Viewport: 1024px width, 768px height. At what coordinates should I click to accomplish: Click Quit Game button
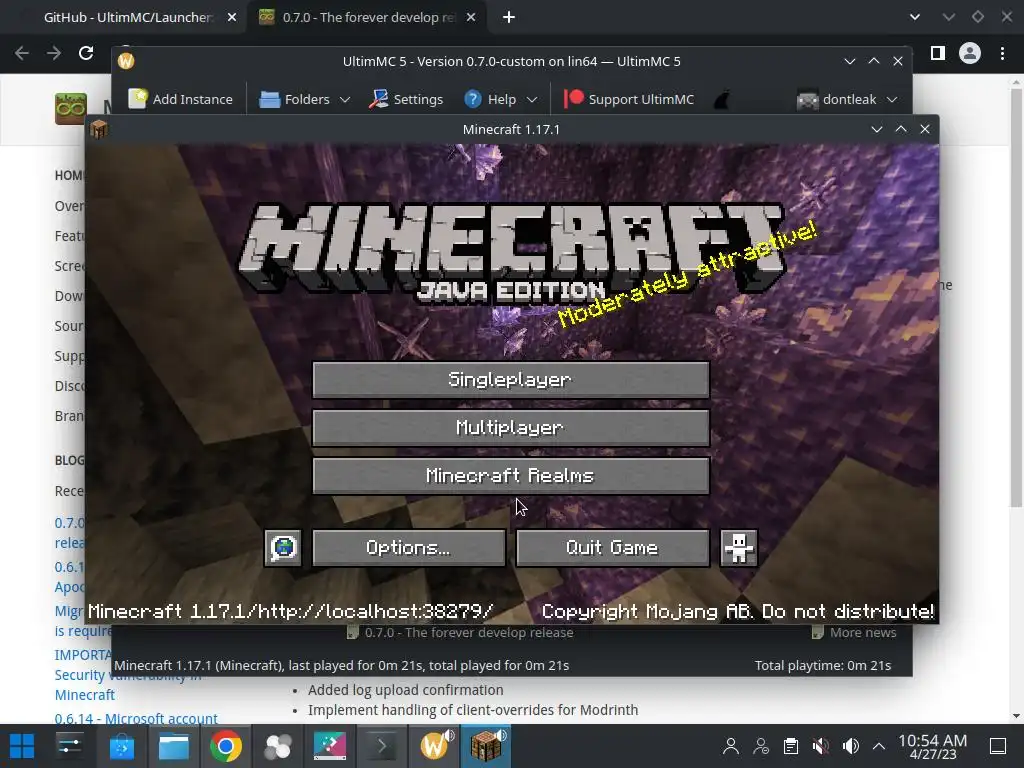point(613,548)
